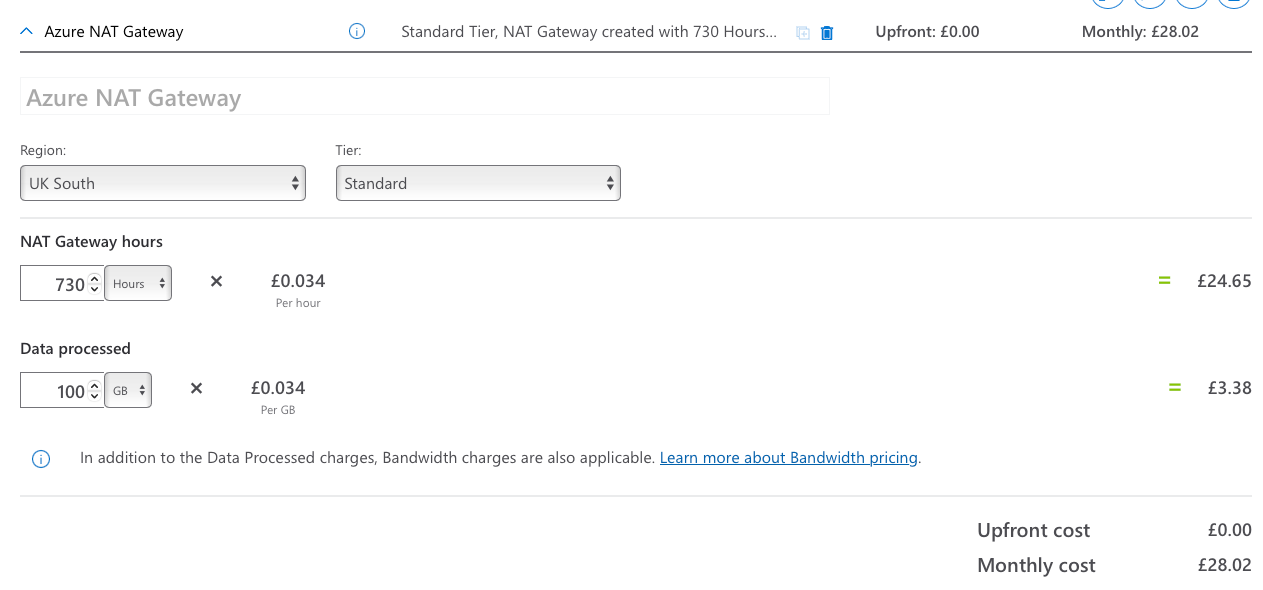
Task: Click the Standard Tier description summary text
Action: 588,32
